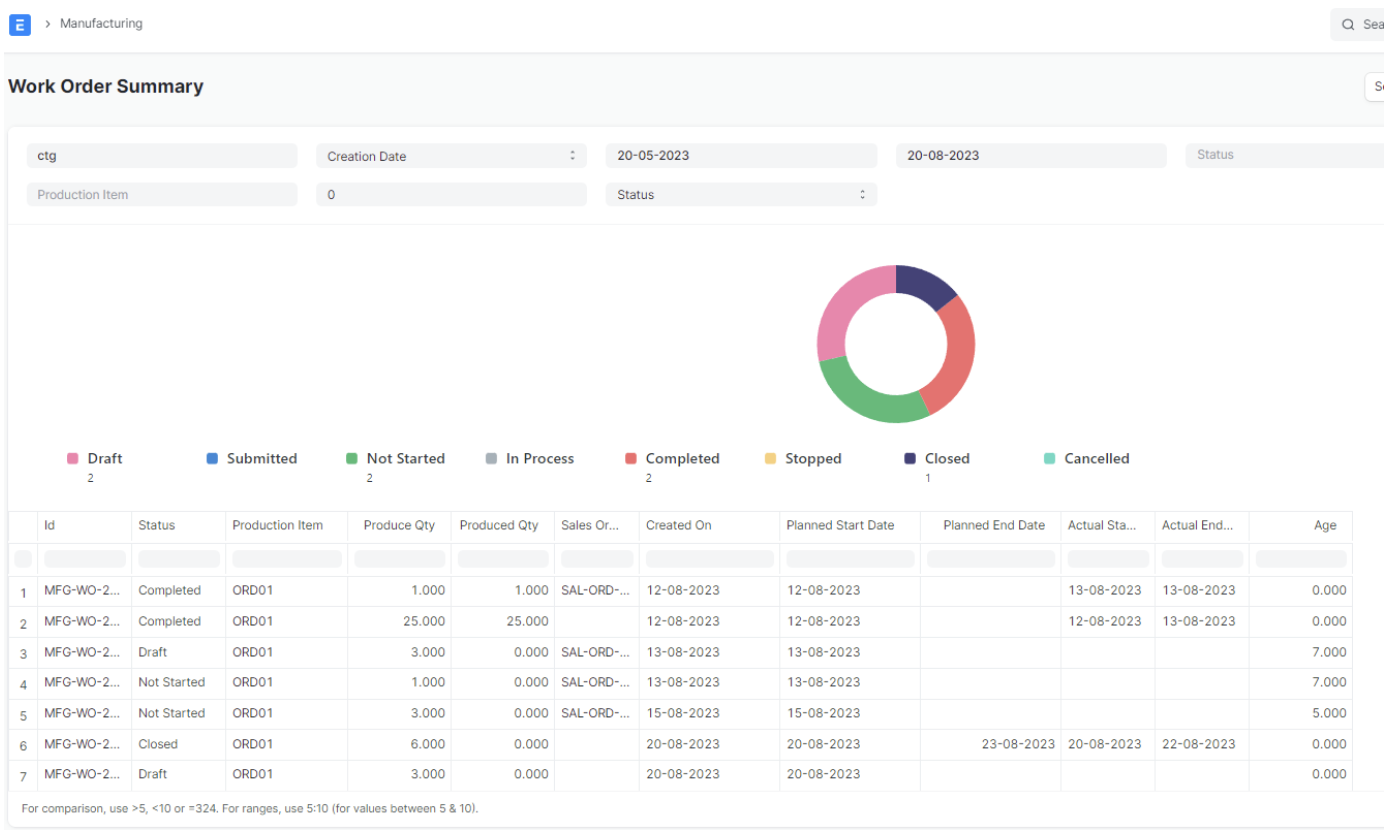1388x830 pixels.
Task: Toggle the Closed legend item
Action: pos(946,459)
